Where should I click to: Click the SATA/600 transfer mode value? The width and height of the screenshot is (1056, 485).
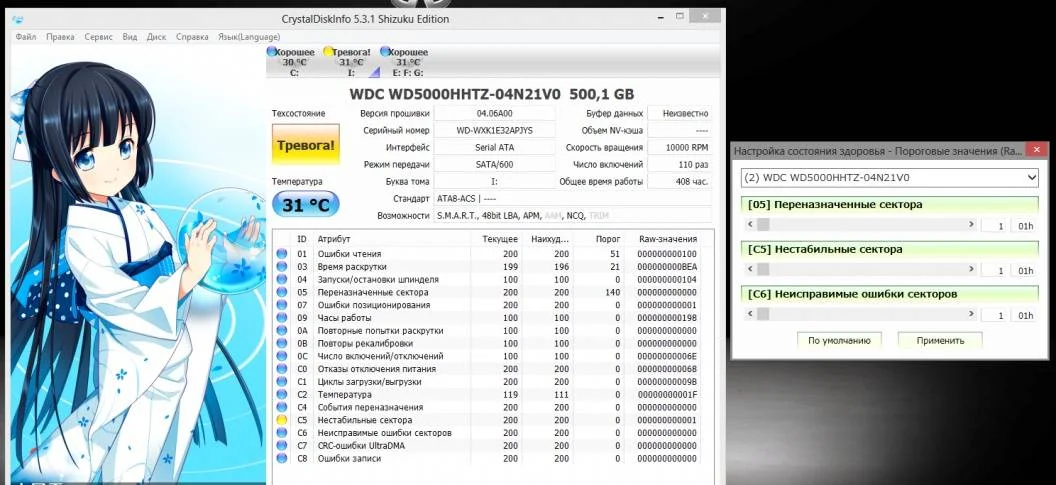click(495, 164)
